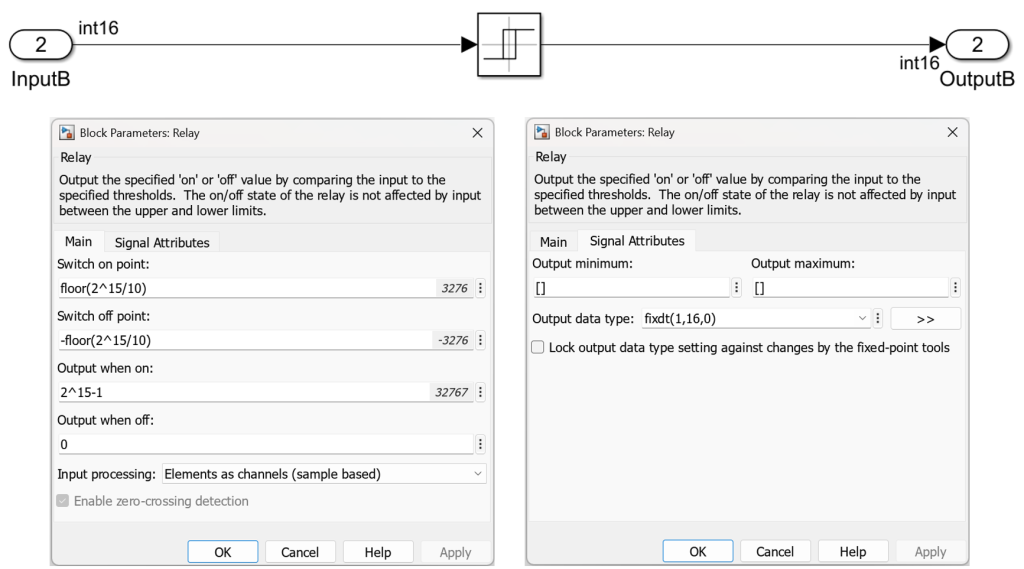Open more options beside Output data type dropdown
Image resolution: width=1024 pixels, height=569 pixels.
(878, 318)
